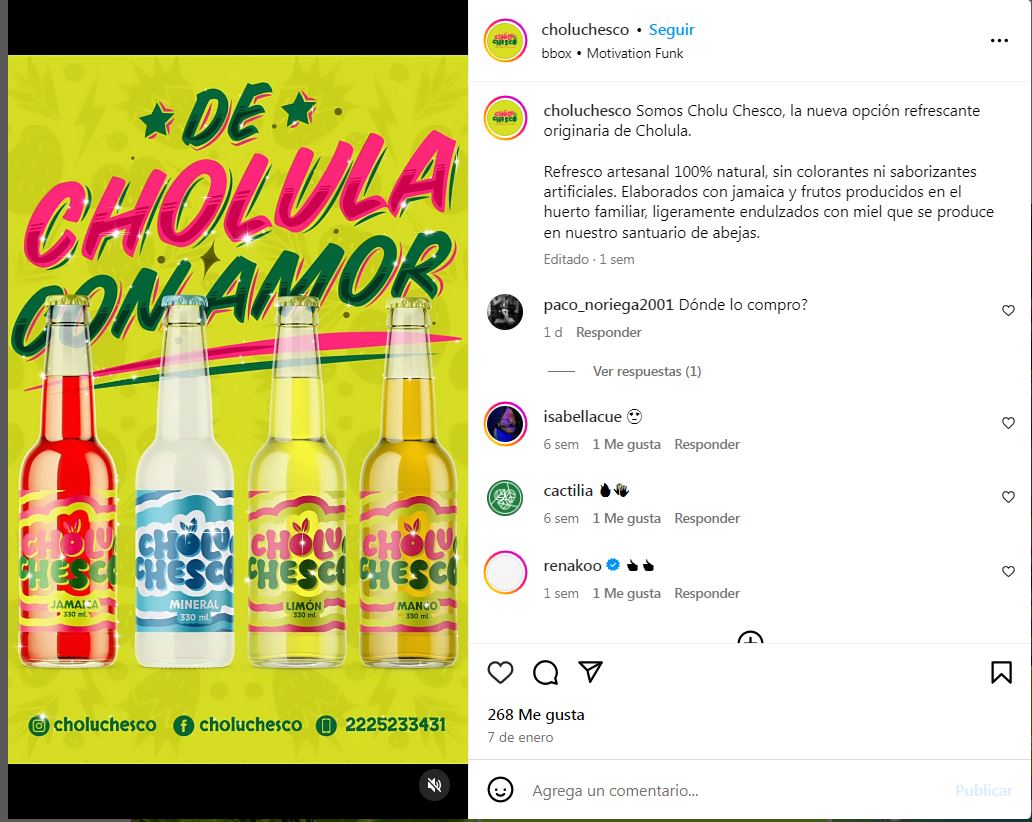Share post via paper plane icon
This screenshot has height=822, width=1032.
point(590,671)
